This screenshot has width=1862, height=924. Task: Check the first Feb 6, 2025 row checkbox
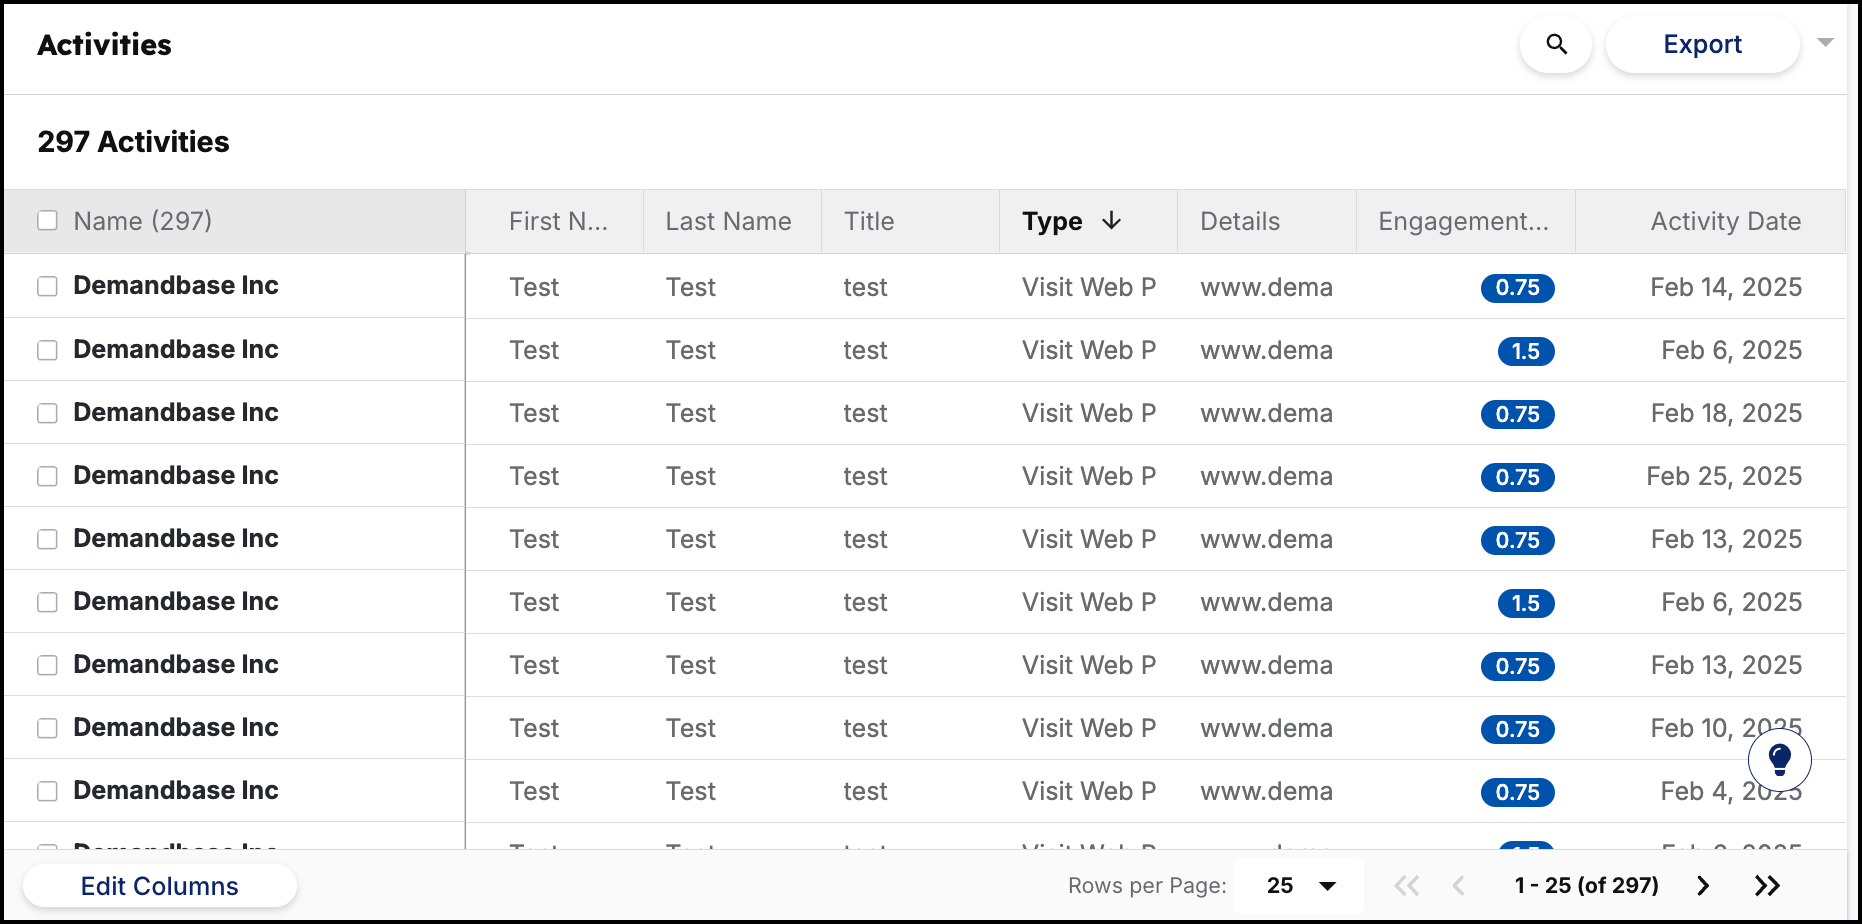(47, 350)
